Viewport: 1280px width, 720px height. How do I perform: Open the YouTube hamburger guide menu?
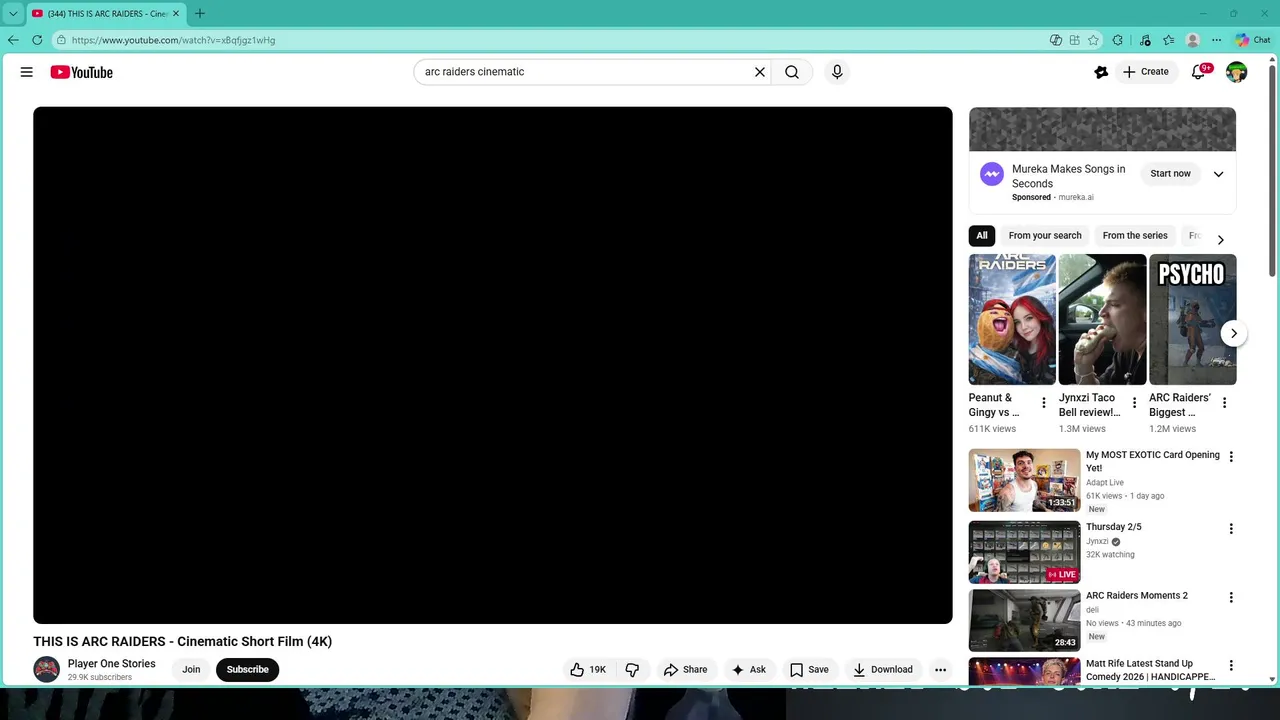click(27, 72)
